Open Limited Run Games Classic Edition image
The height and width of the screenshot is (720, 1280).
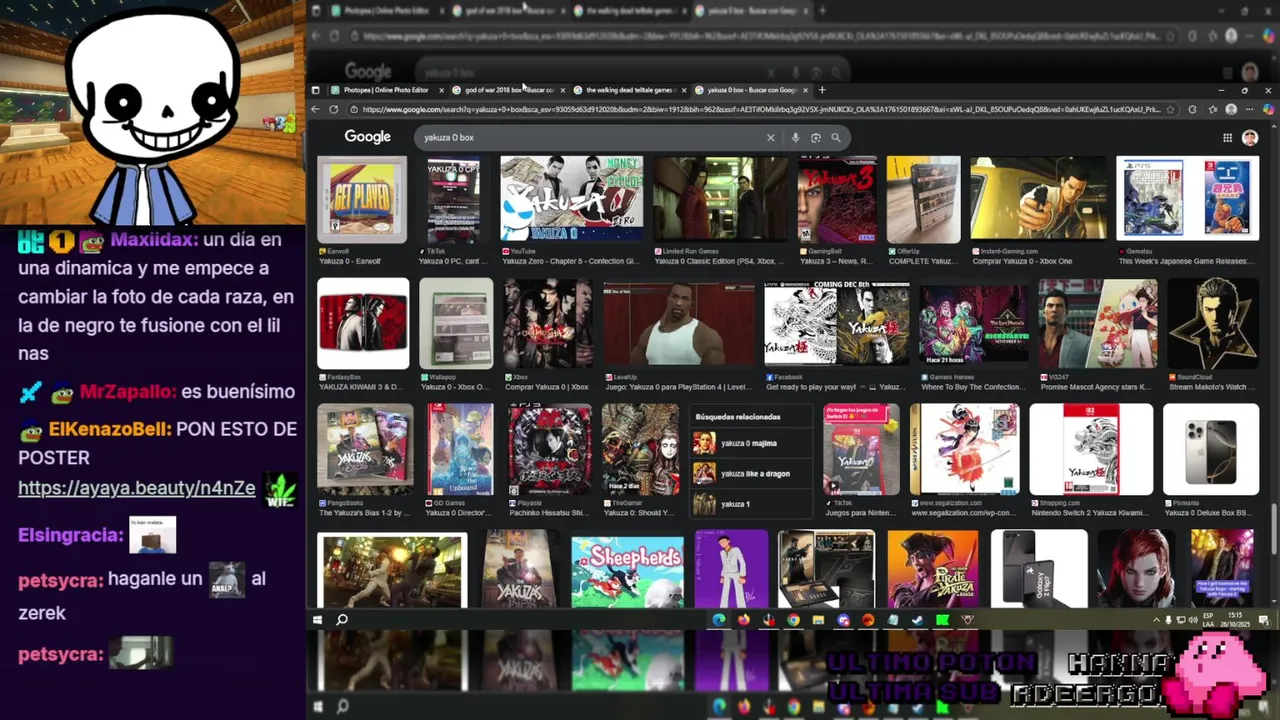coord(721,199)
